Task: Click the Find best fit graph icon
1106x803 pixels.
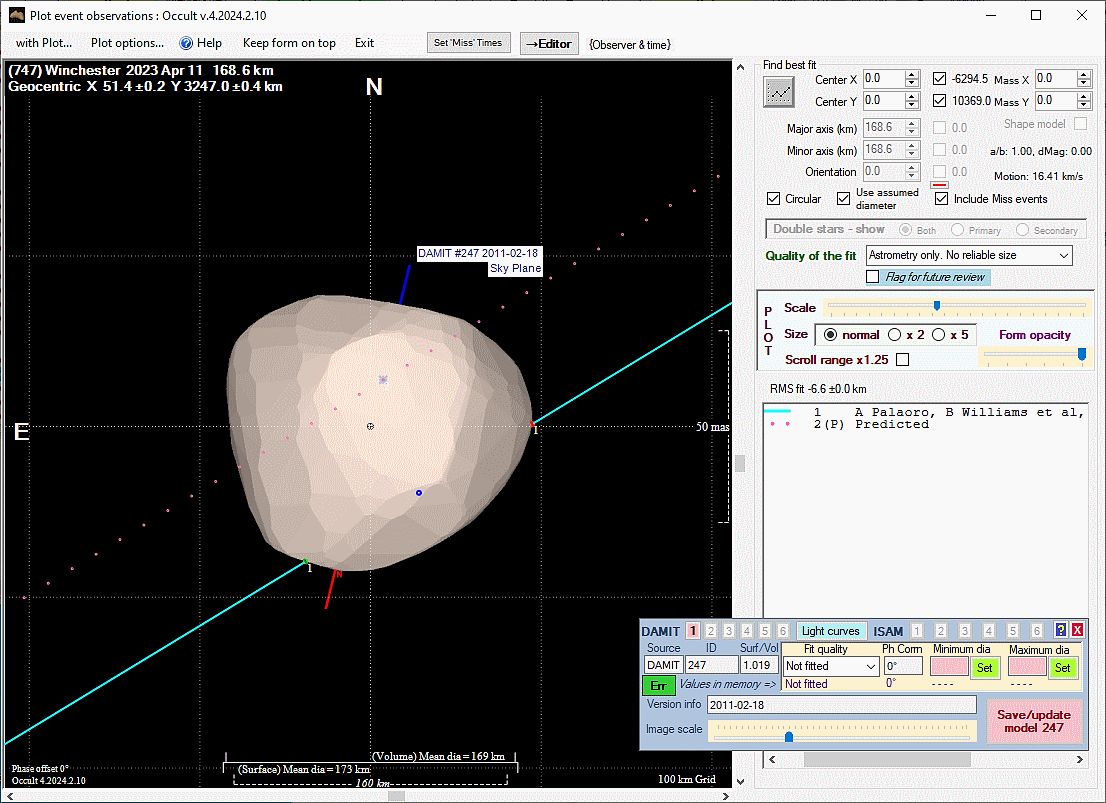Action: click(x=778, y=92)
